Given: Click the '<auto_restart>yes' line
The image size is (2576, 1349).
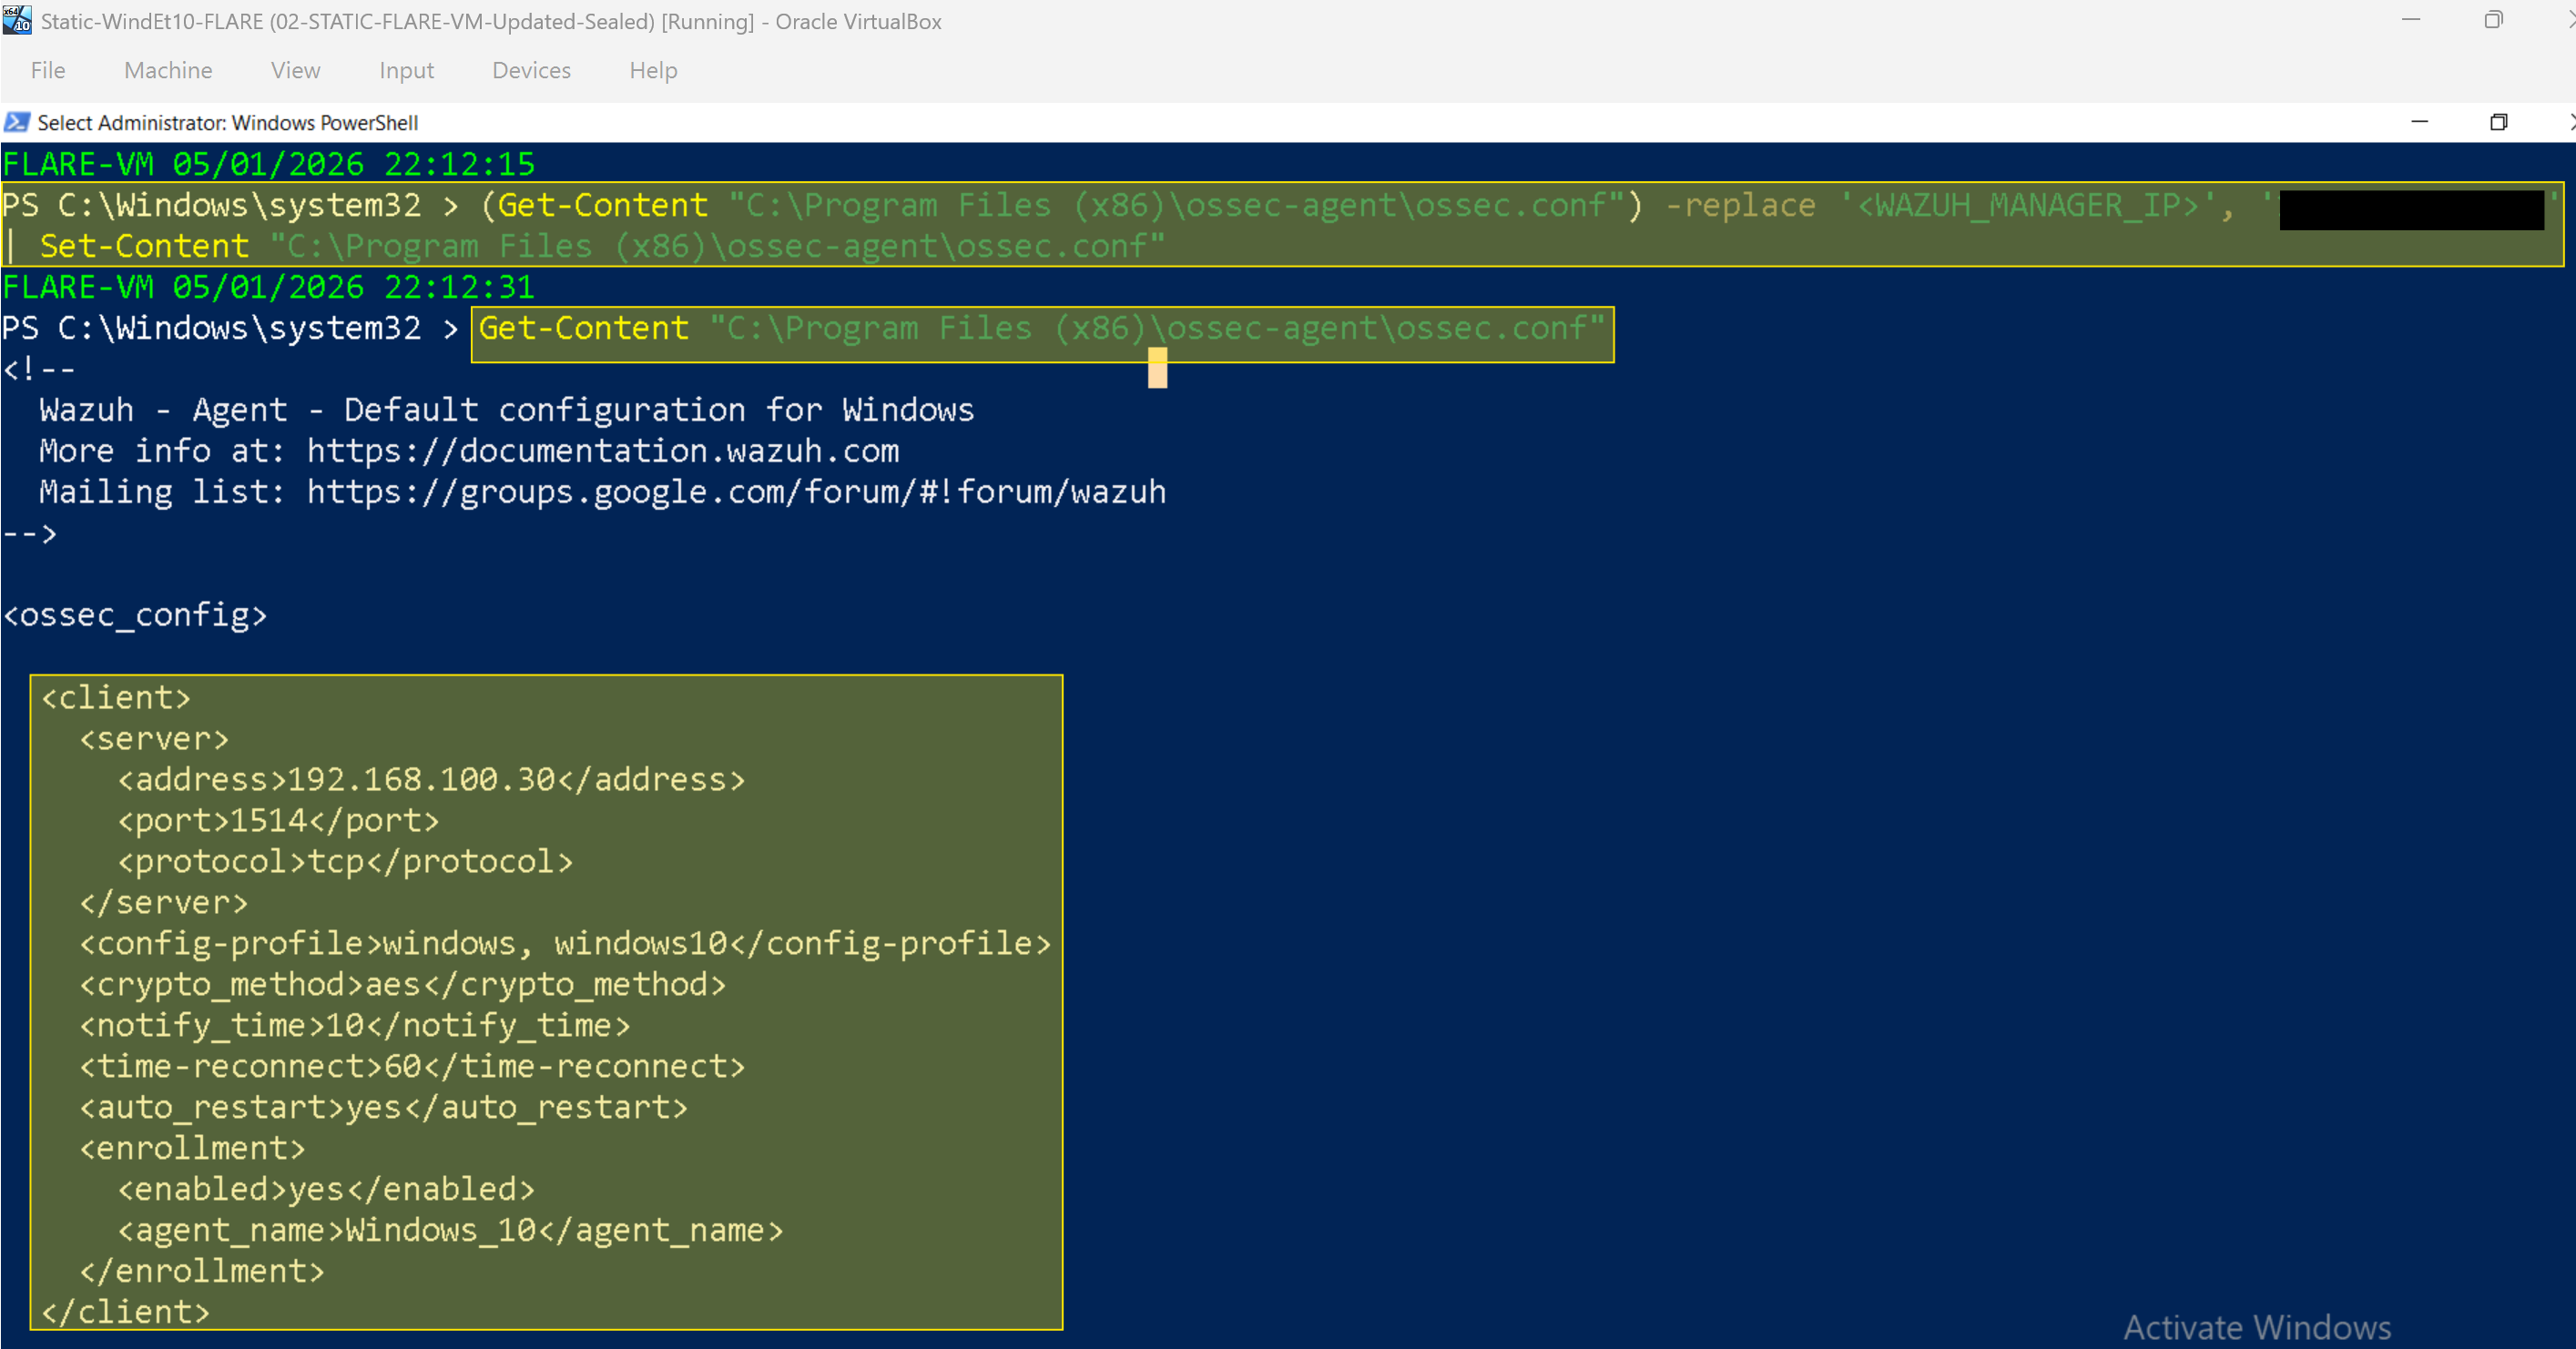Looking at the screenshot, I should pos(383,1106).
